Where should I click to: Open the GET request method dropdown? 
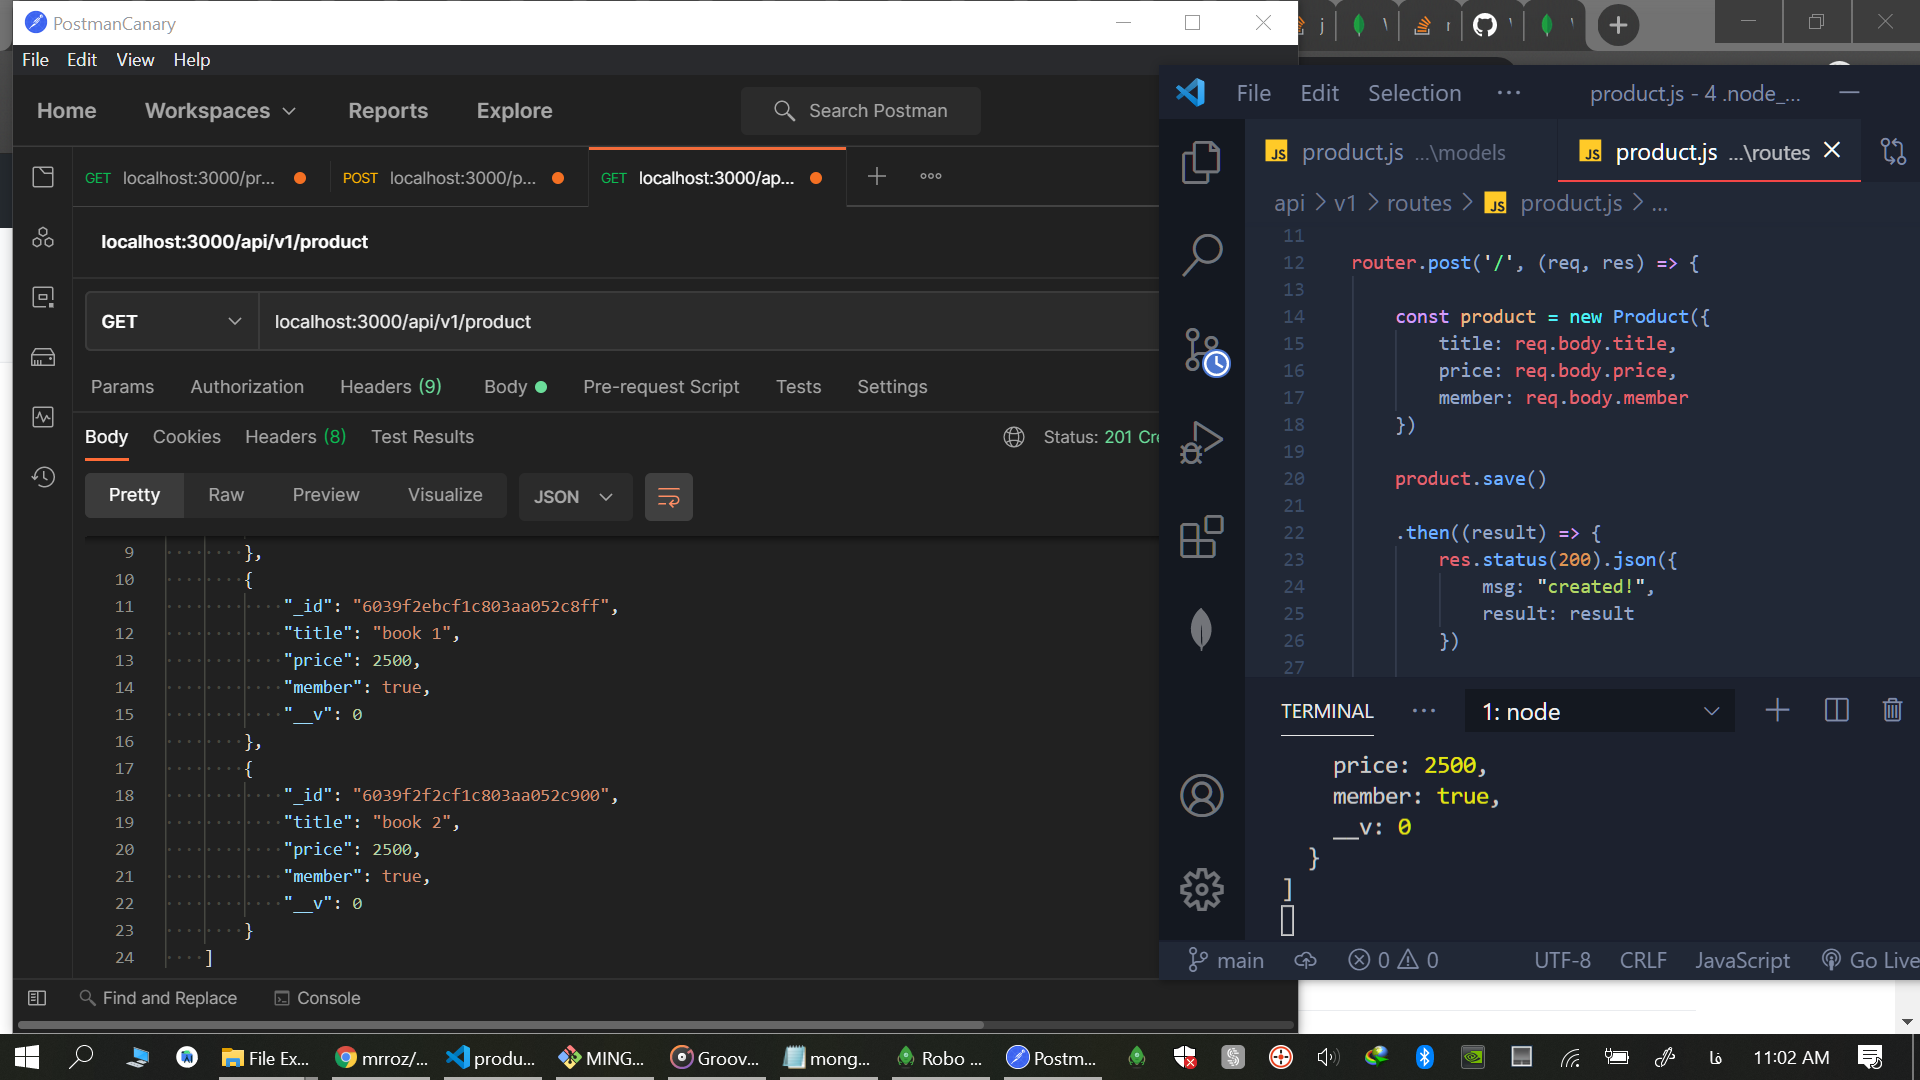[x=170, y=321]
